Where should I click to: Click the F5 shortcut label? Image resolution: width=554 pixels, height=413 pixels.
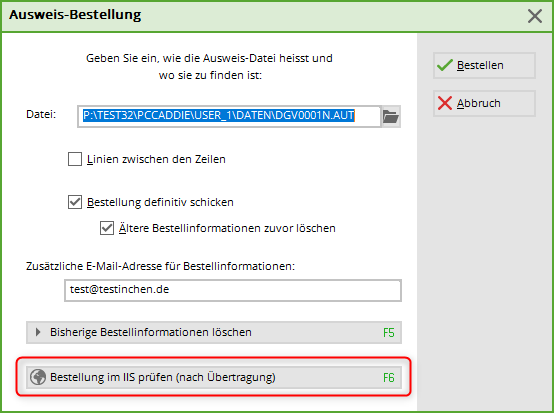point(389,333)
